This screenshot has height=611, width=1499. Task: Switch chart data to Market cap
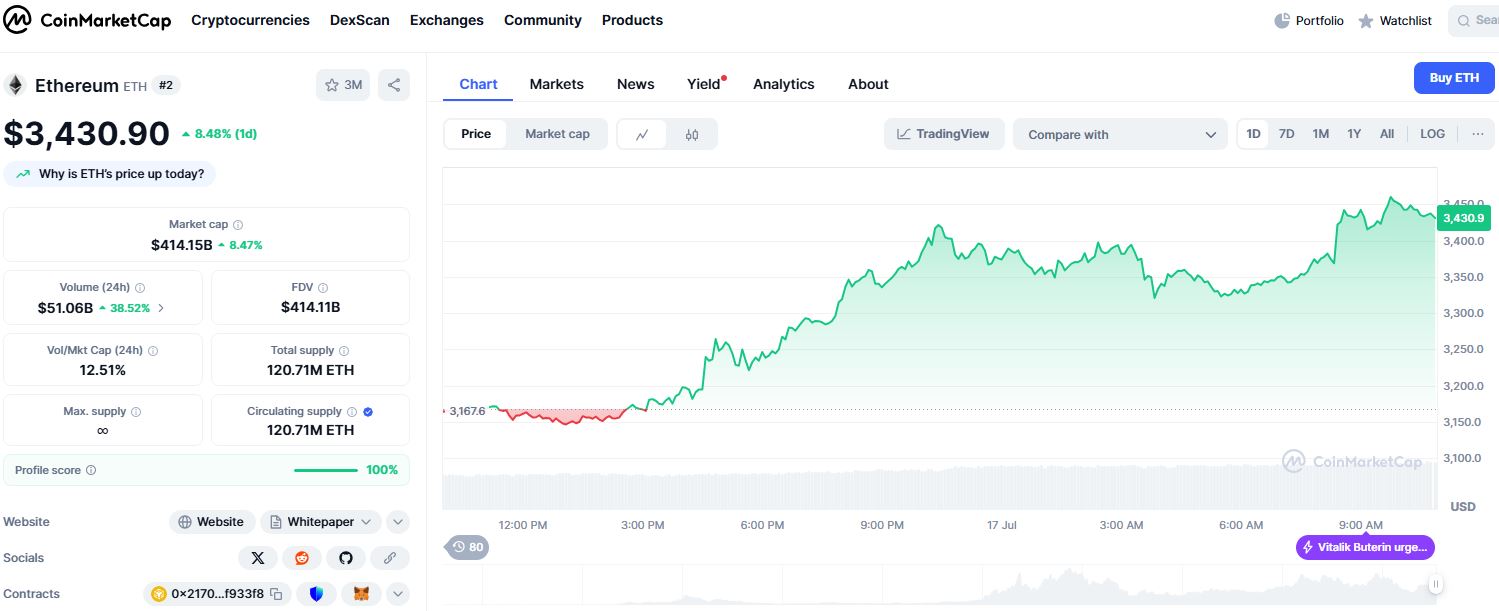coord(557,134)
